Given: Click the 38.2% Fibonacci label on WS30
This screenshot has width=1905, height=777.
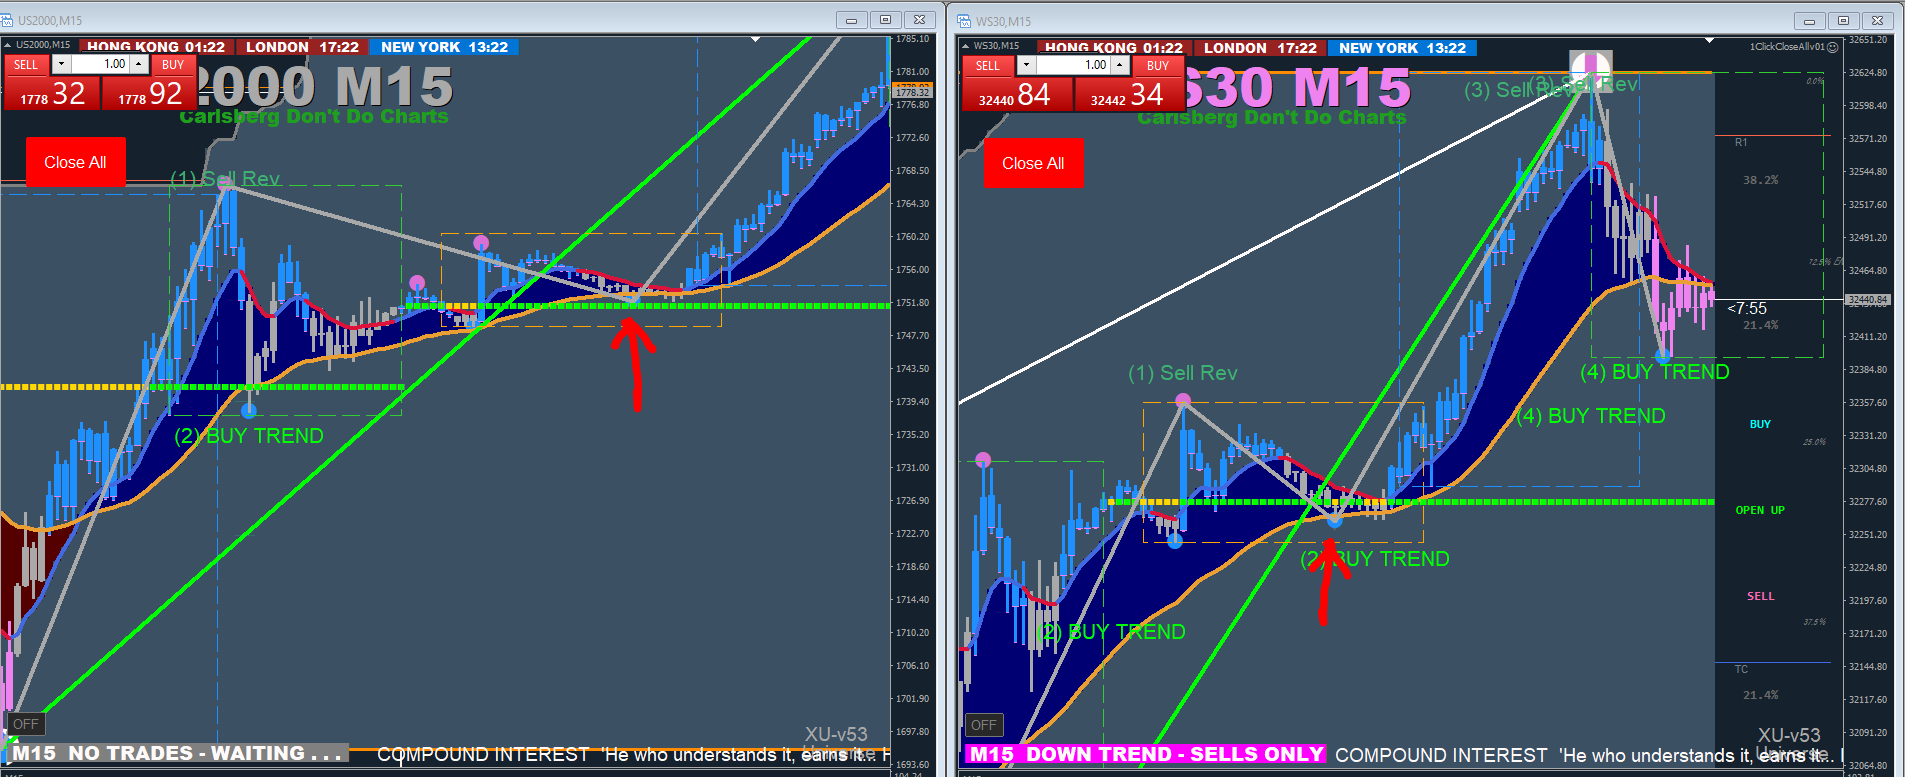Looking at the screenshot, I should [1760, 181].
